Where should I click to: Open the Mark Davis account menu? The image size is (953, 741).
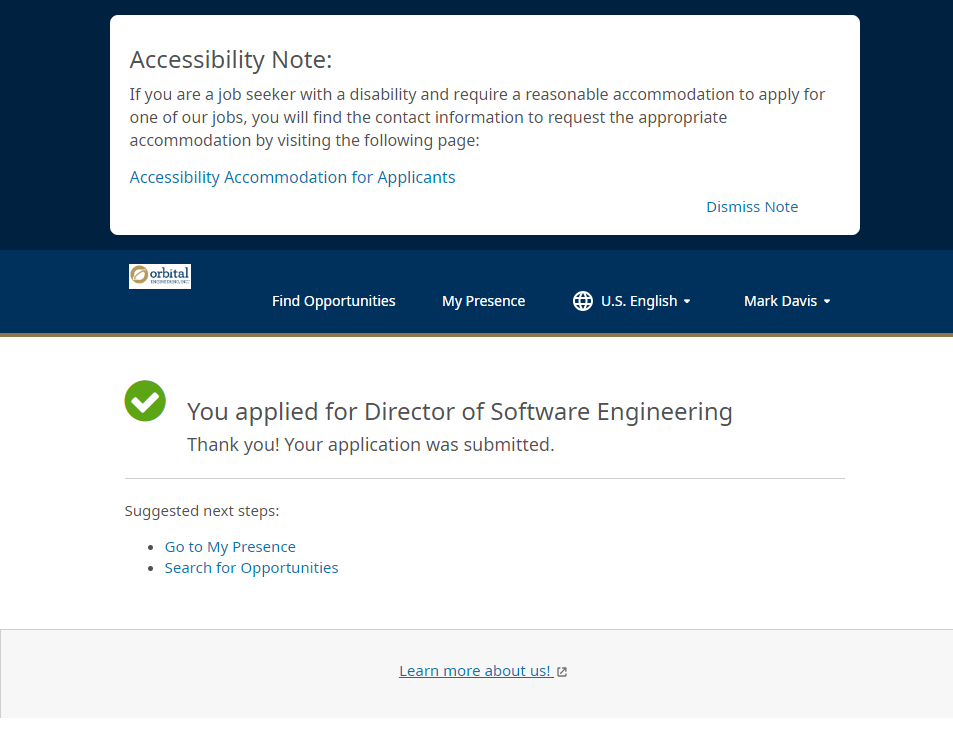tap(780, 301)
